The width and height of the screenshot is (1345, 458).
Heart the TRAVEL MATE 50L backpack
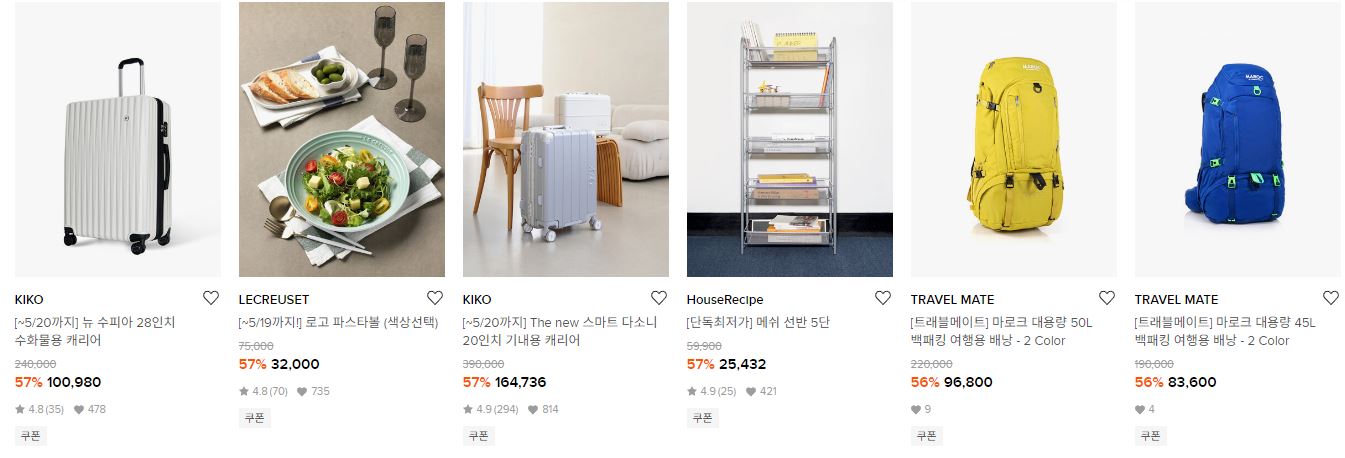[x=1107, y=298]
